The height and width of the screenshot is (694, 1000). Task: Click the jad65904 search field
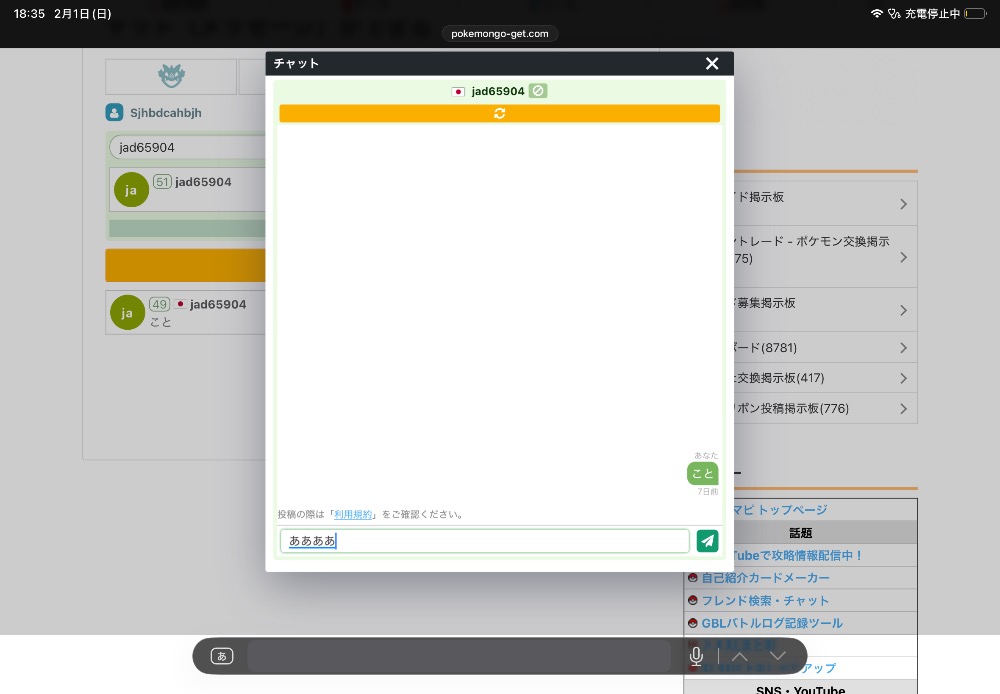click(185, 147)
